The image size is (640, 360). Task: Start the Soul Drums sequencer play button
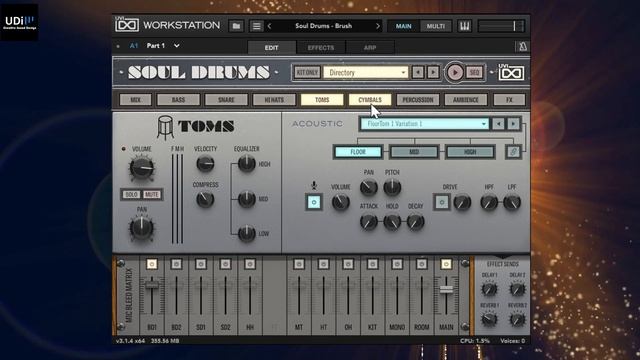[455, 73]
